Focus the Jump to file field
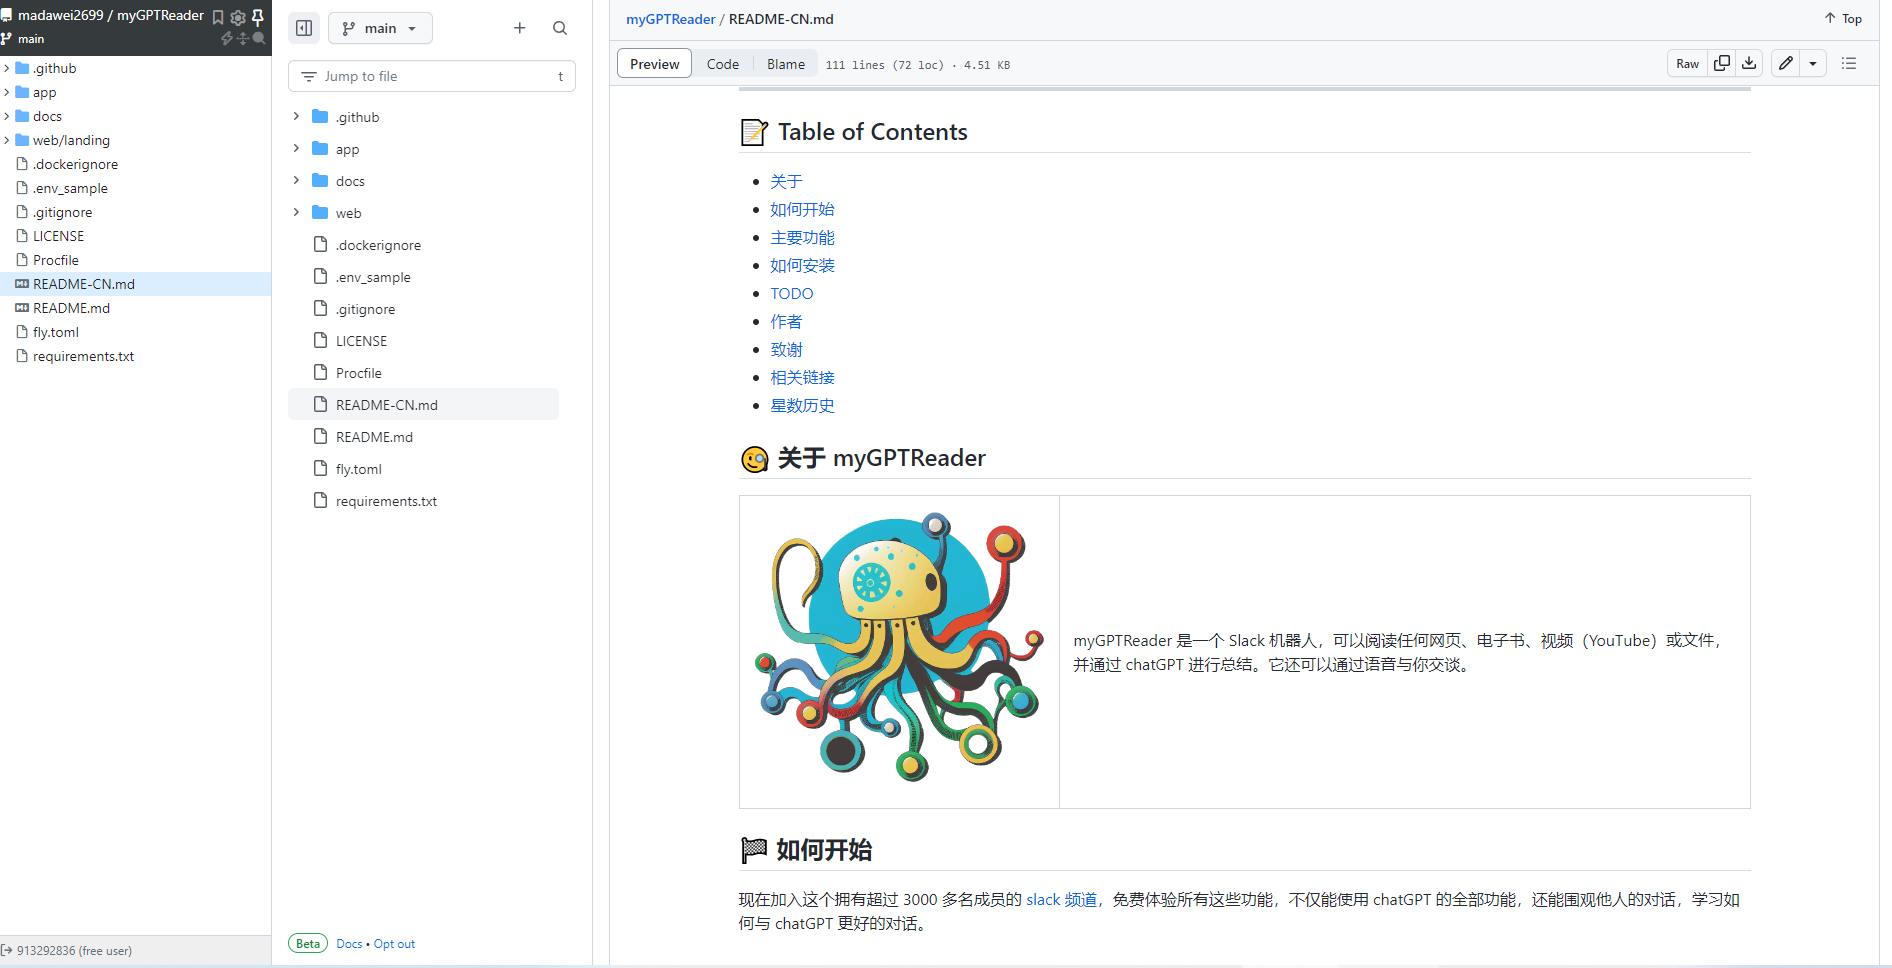The width and height of the screenshot is (1892, 968). 432,76
